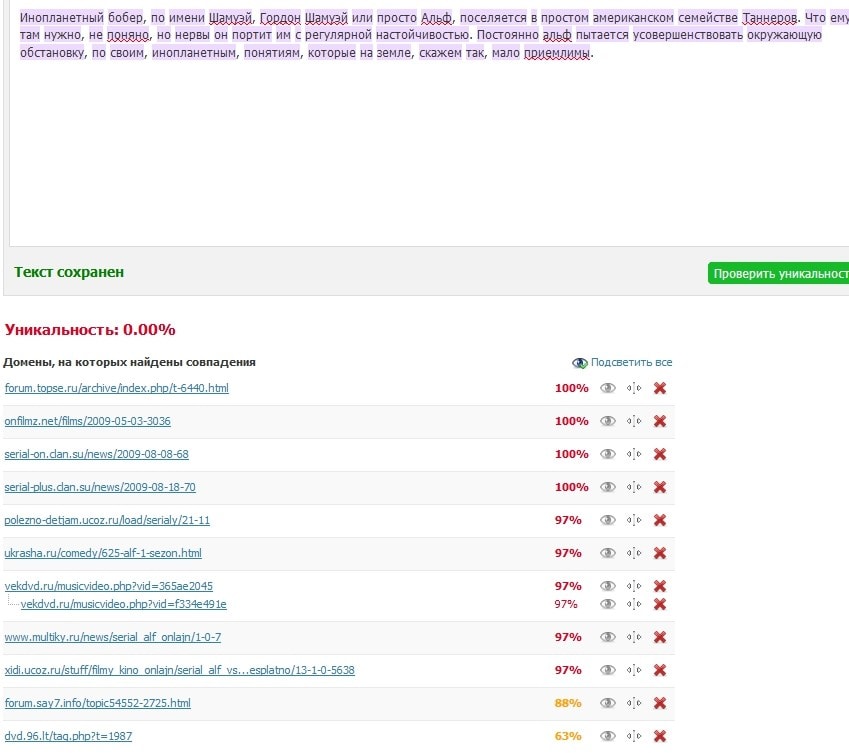The width and height of the screenshot is (849, 753).
Task: Click the Текст сохранен status message
Action: pos(69,272)
